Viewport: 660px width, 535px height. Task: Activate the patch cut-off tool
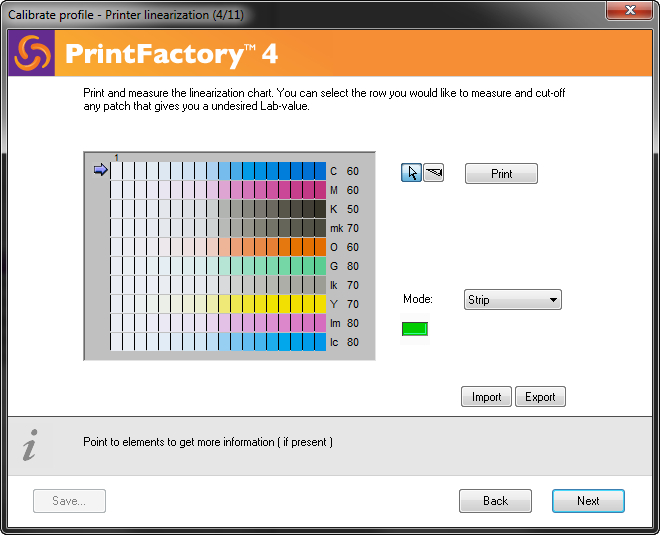point(434,173)
